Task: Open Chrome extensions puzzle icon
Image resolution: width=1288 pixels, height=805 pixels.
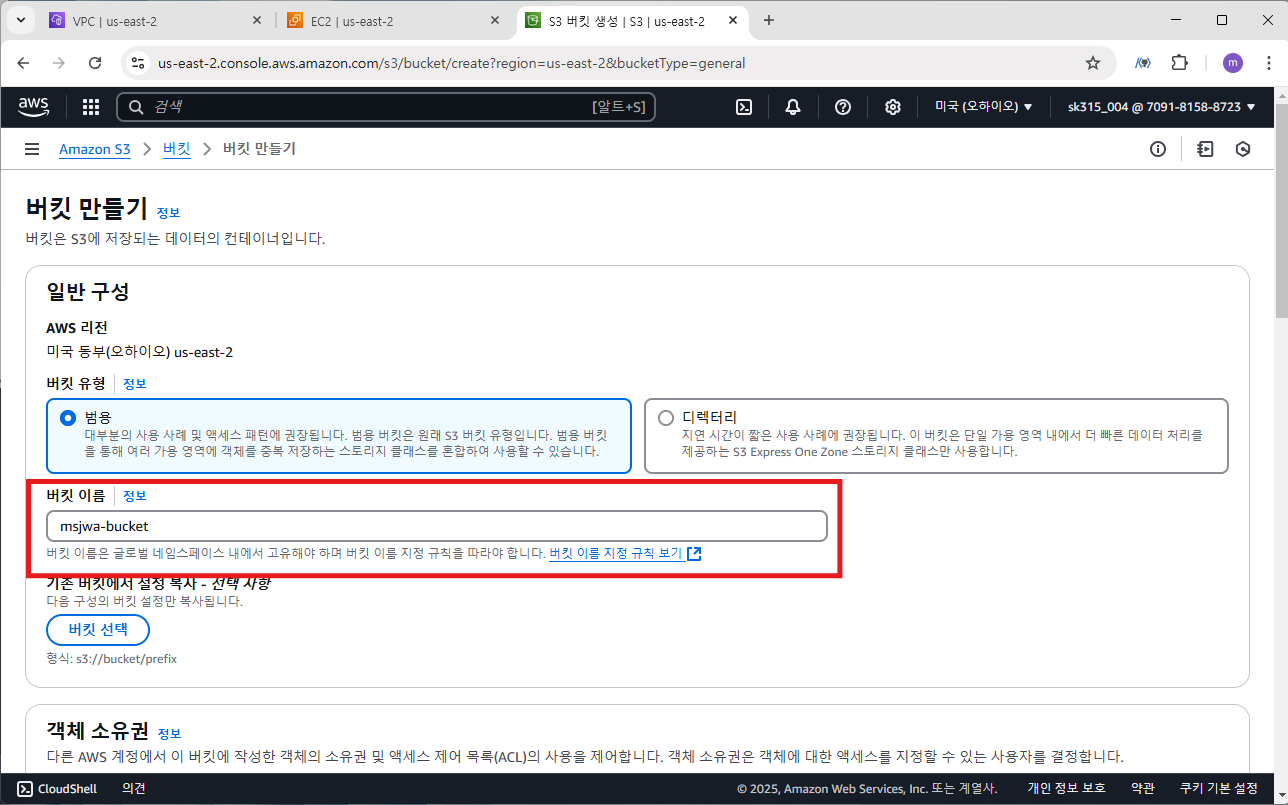Action: [x=1179, y=63]
